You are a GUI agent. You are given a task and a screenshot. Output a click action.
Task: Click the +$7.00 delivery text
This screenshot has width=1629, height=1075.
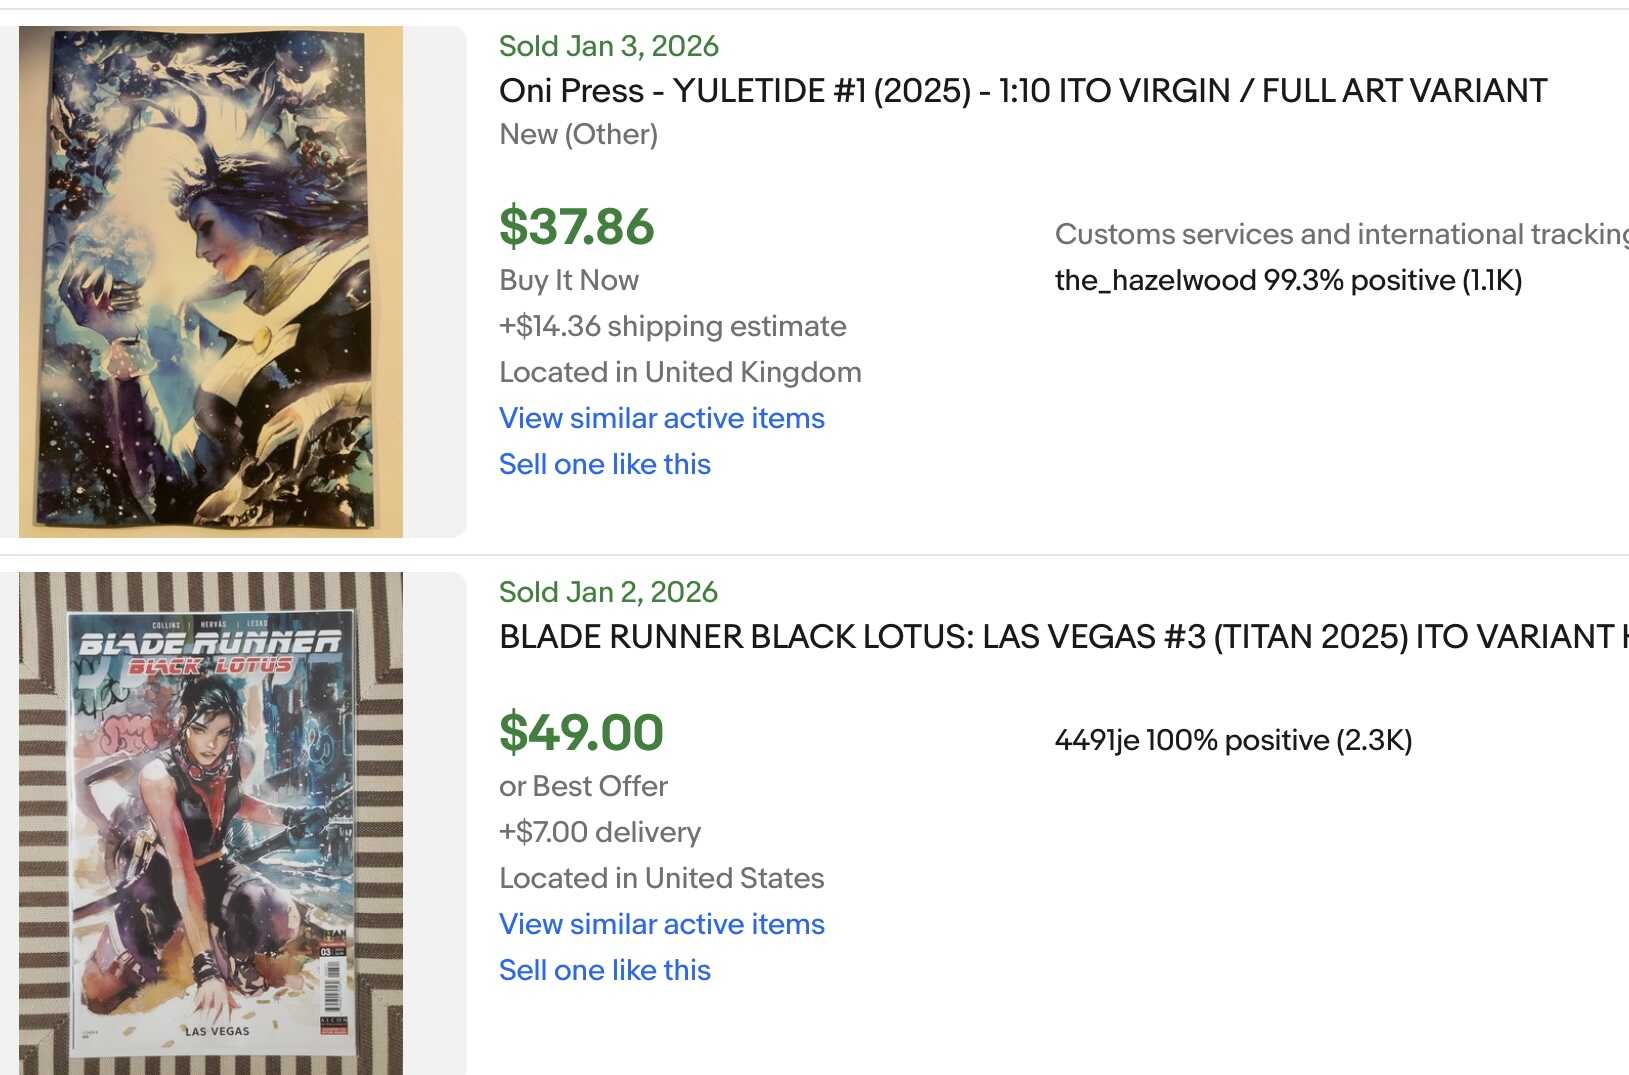(600, 832)
